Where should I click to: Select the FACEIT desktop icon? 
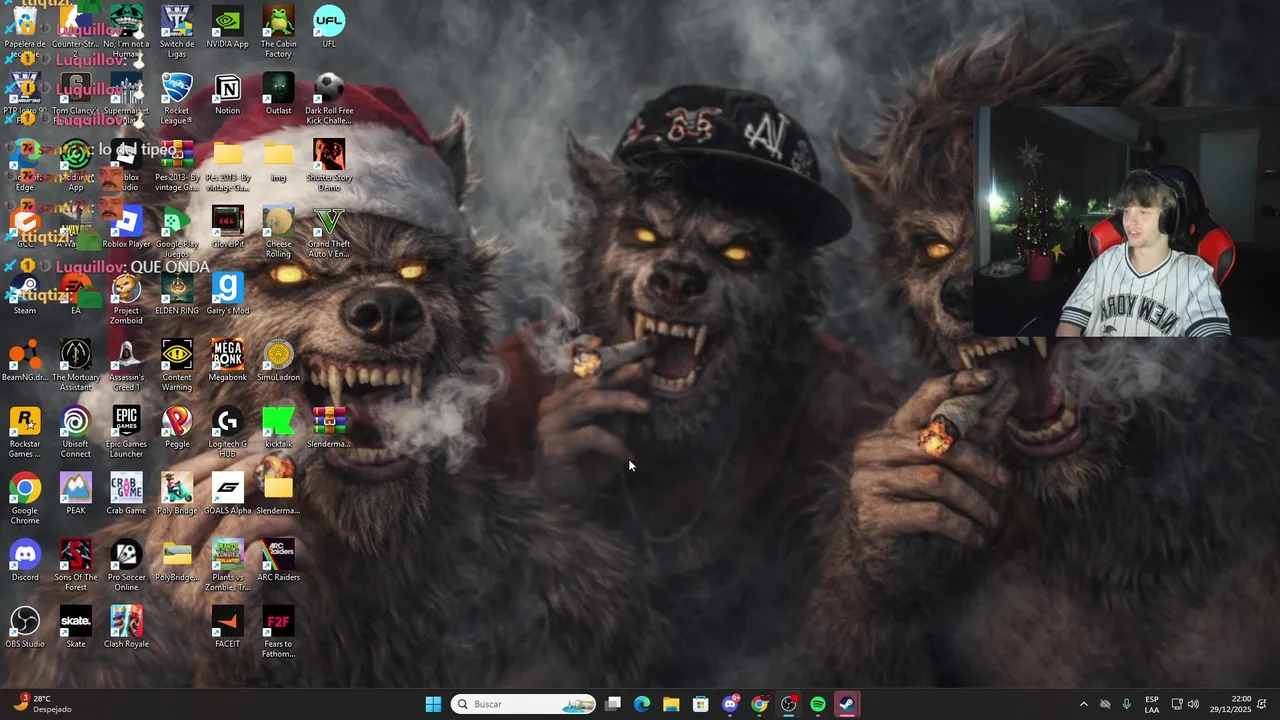[227, 628]
